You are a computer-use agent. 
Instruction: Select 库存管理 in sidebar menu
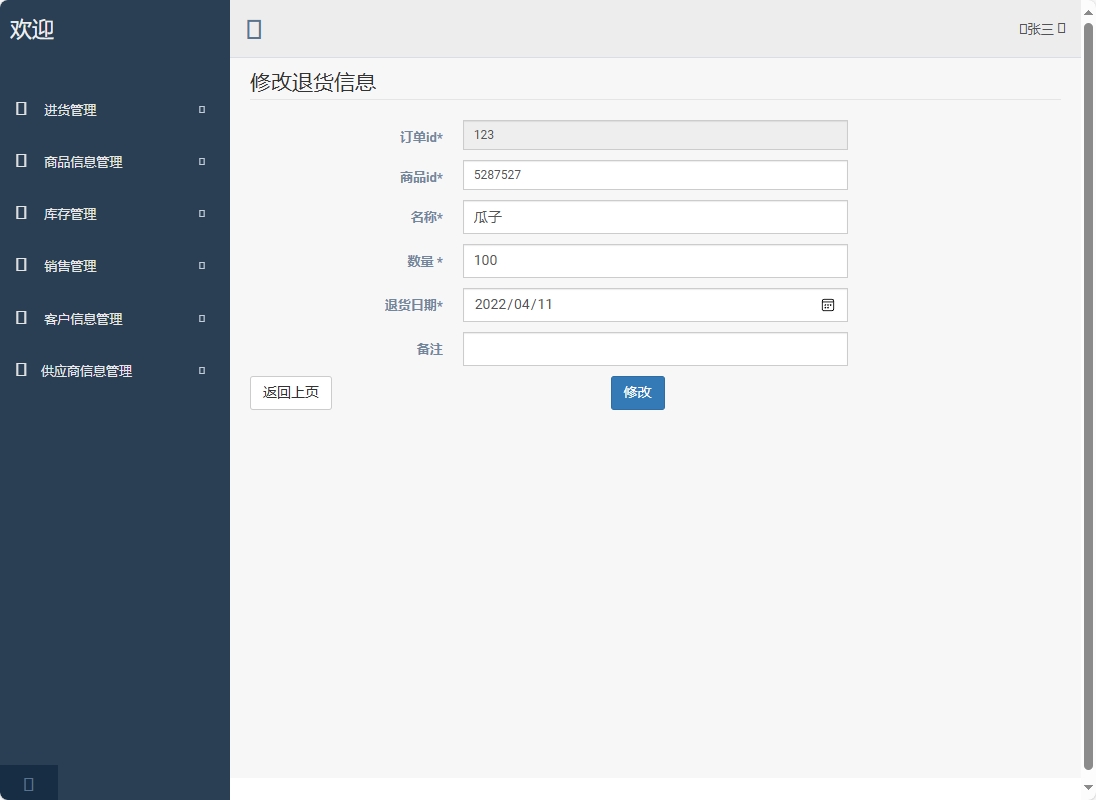(x=70, y=213)
